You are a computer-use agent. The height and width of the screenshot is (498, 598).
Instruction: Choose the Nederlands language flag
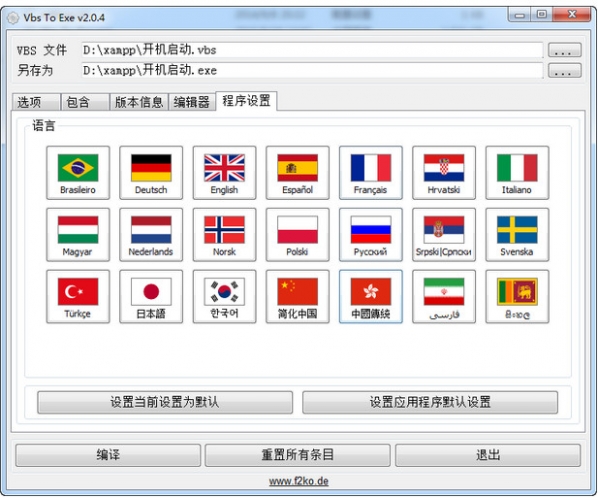[151, 235]
